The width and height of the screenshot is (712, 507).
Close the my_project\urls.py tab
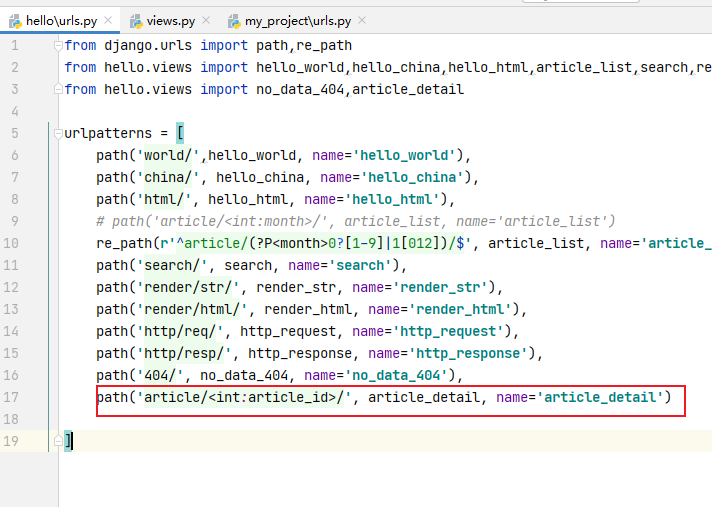362,20
